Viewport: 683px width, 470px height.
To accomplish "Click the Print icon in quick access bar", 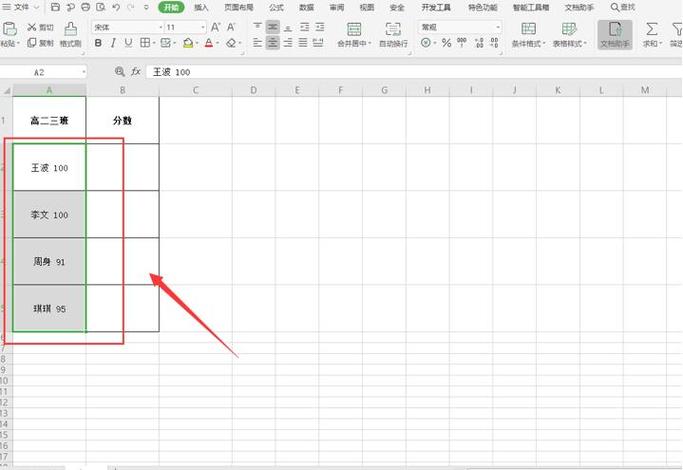I will [x=86, y=7].
